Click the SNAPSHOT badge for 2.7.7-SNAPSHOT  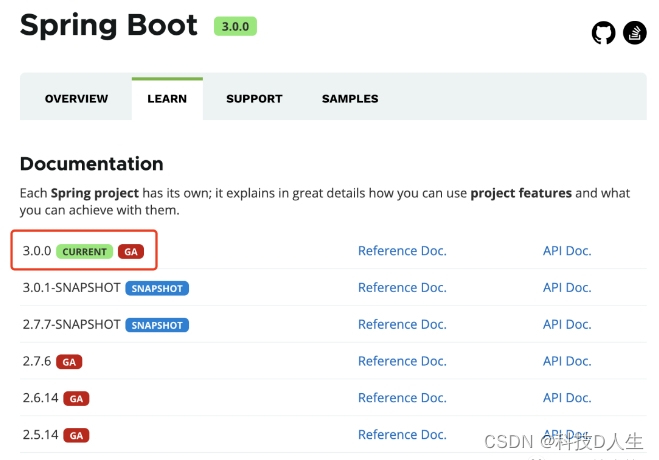pyautogui.click(x=157, y=325)
